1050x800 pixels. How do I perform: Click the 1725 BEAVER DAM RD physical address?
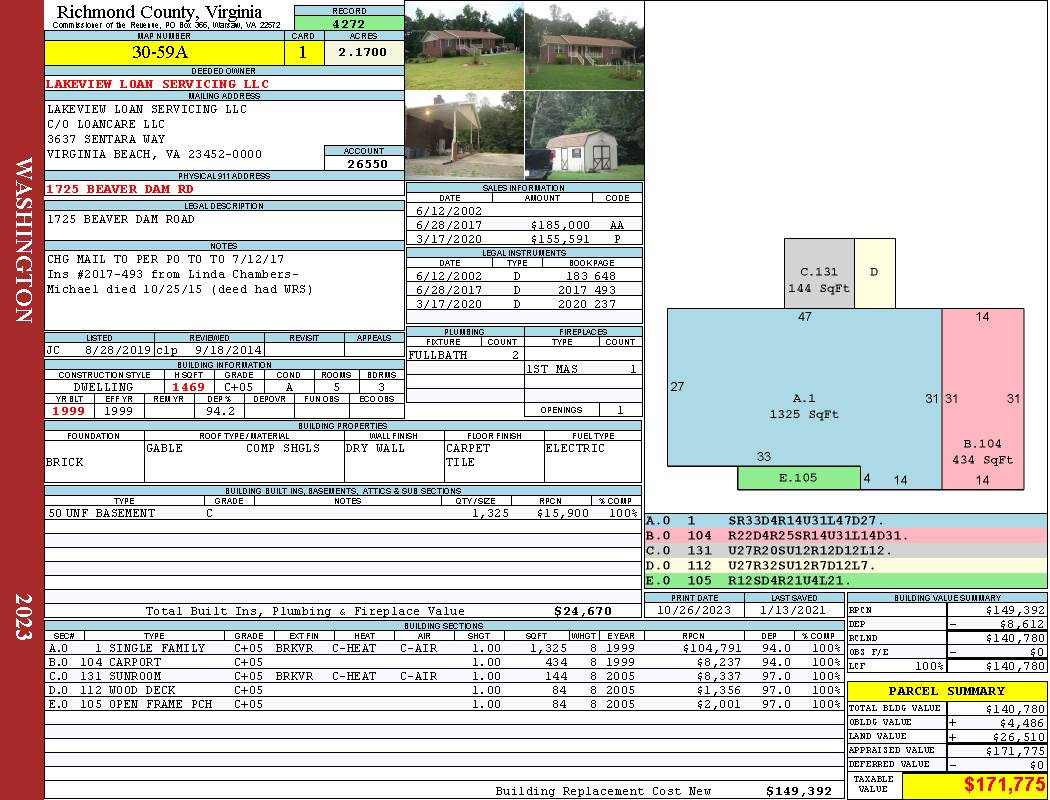tap(120, 188)
